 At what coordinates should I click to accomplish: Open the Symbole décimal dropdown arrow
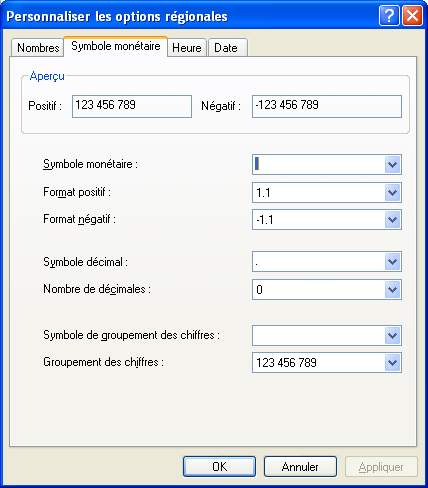[392, 262]
